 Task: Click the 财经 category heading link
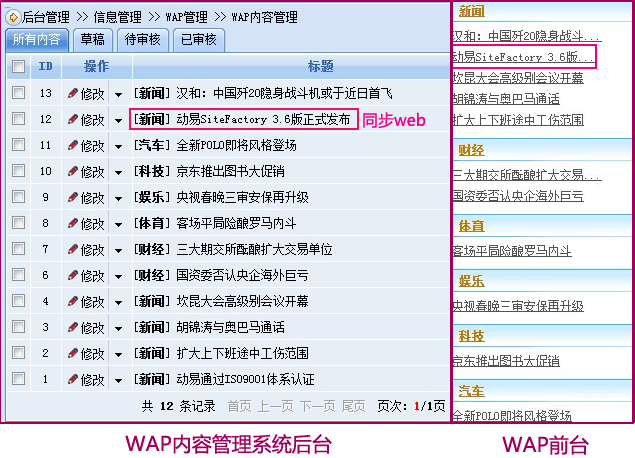point(471,151)
